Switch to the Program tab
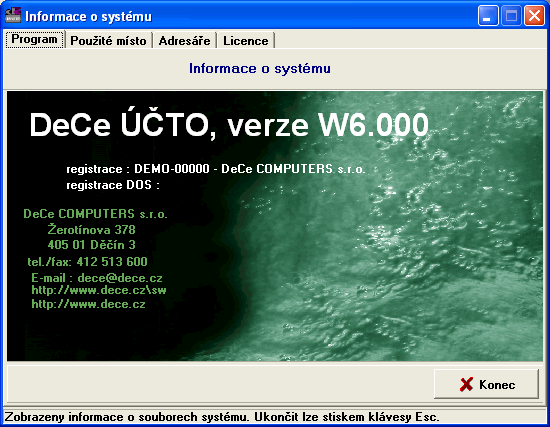Viewport: 550px width, 427px height. [34, 39]
